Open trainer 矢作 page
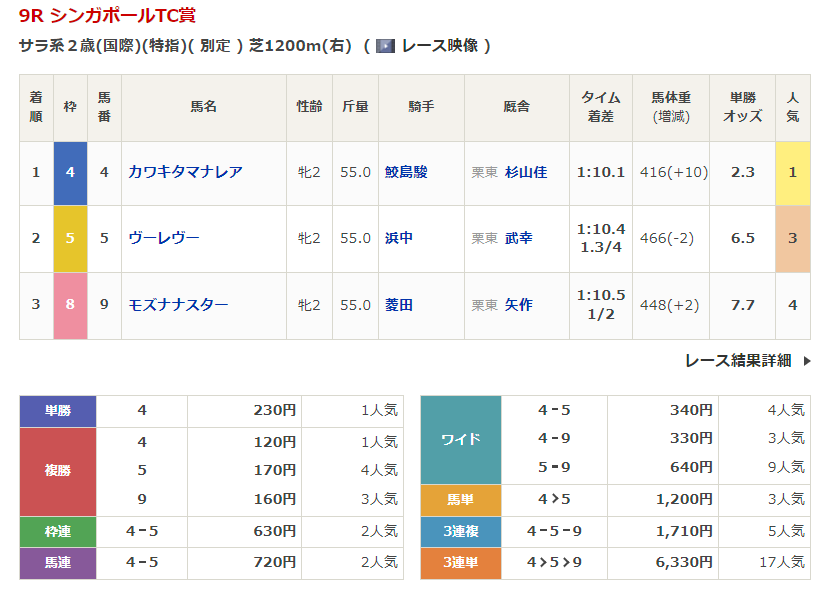This screenshot has height=590, width=832. click(519, 305)
